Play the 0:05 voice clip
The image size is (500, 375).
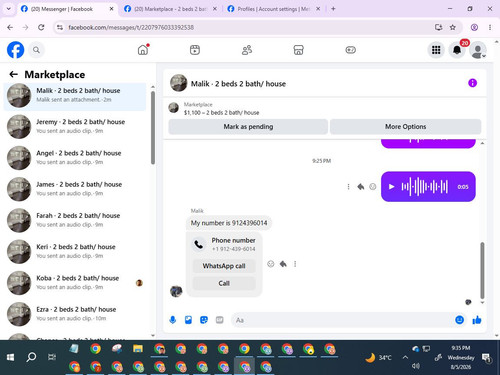(x=391, y=187)
